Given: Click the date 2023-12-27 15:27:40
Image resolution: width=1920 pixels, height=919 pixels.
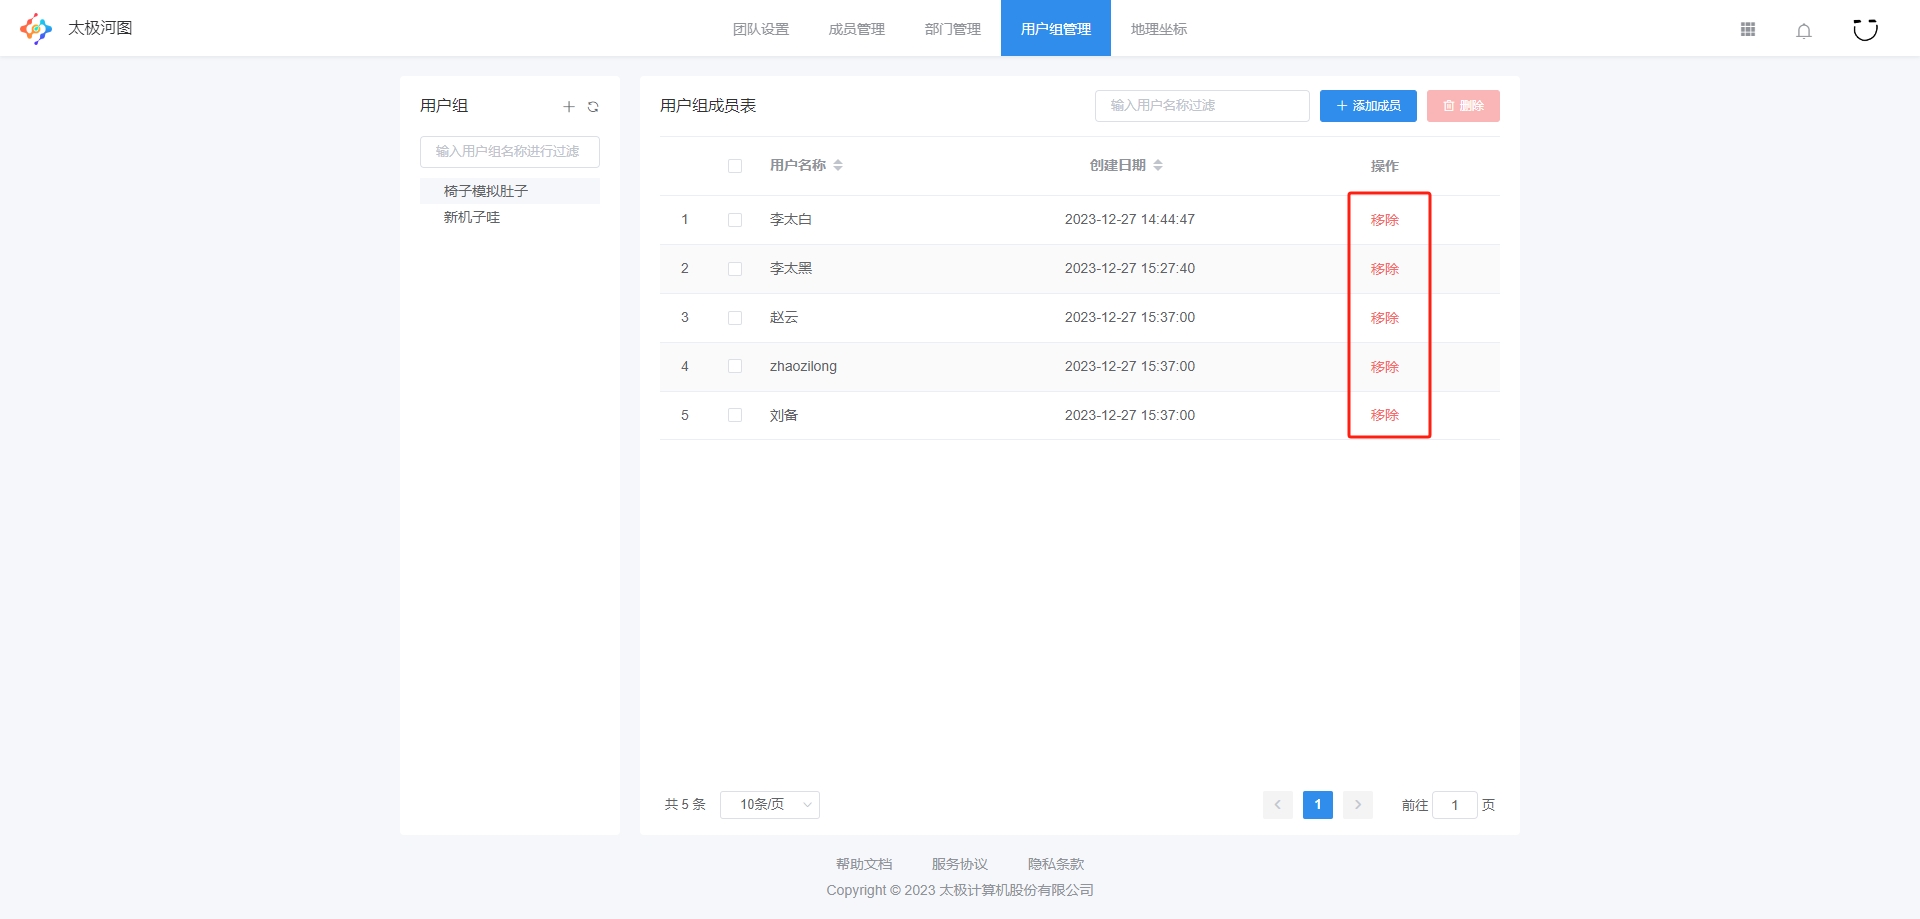Looking at the screenshot, I should point(1130,269).
